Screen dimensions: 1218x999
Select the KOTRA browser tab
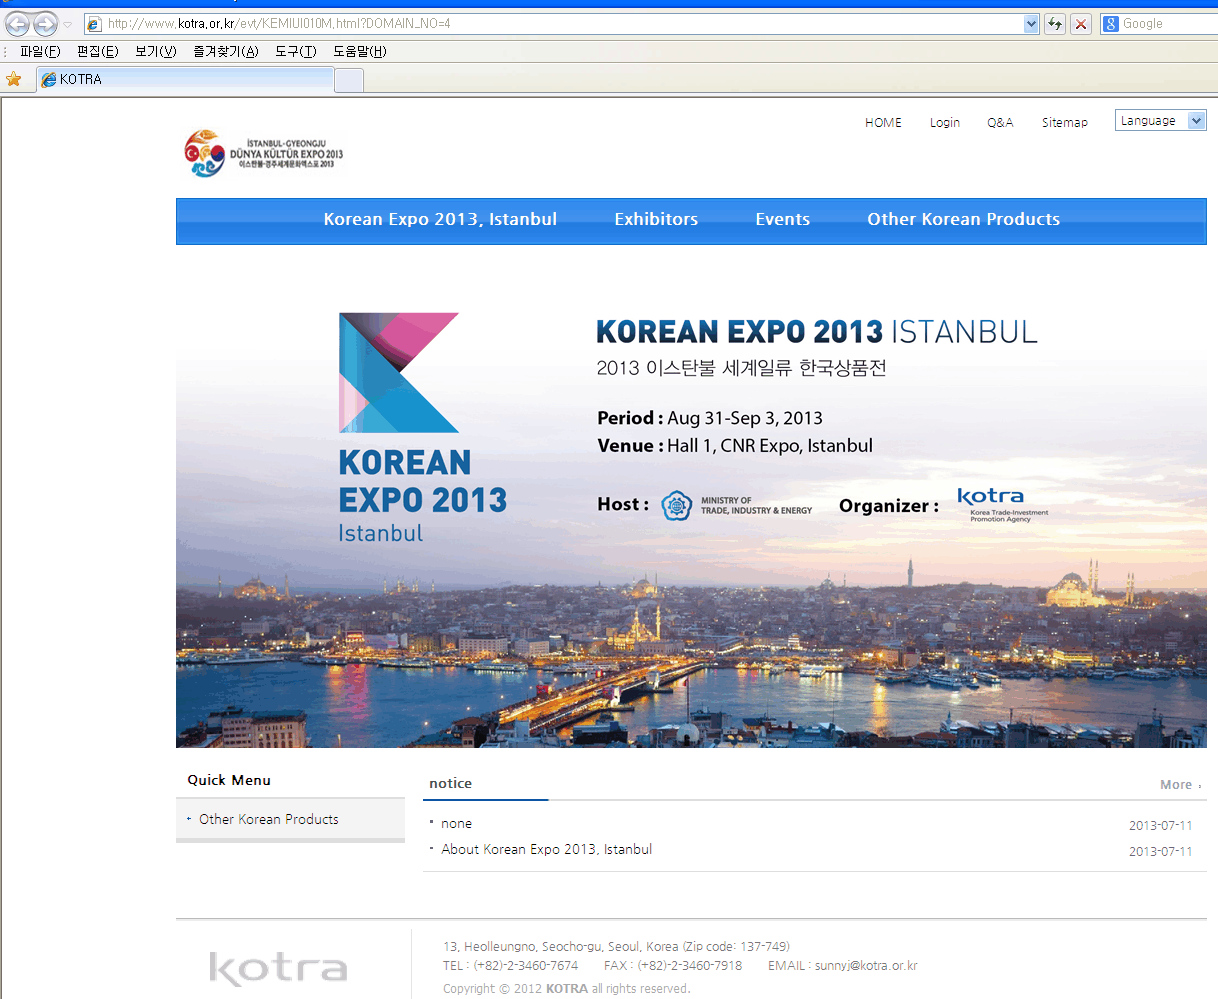(185, 80)
